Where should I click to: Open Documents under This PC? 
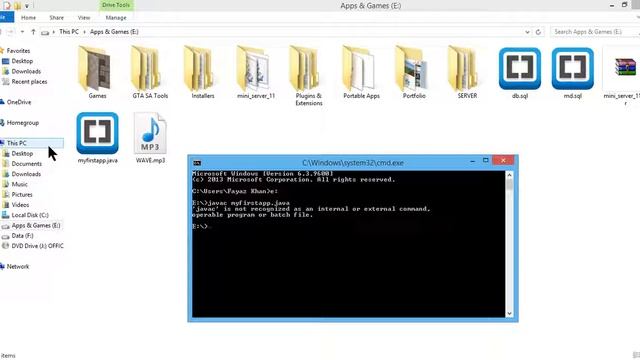click(x=27, y=164)
